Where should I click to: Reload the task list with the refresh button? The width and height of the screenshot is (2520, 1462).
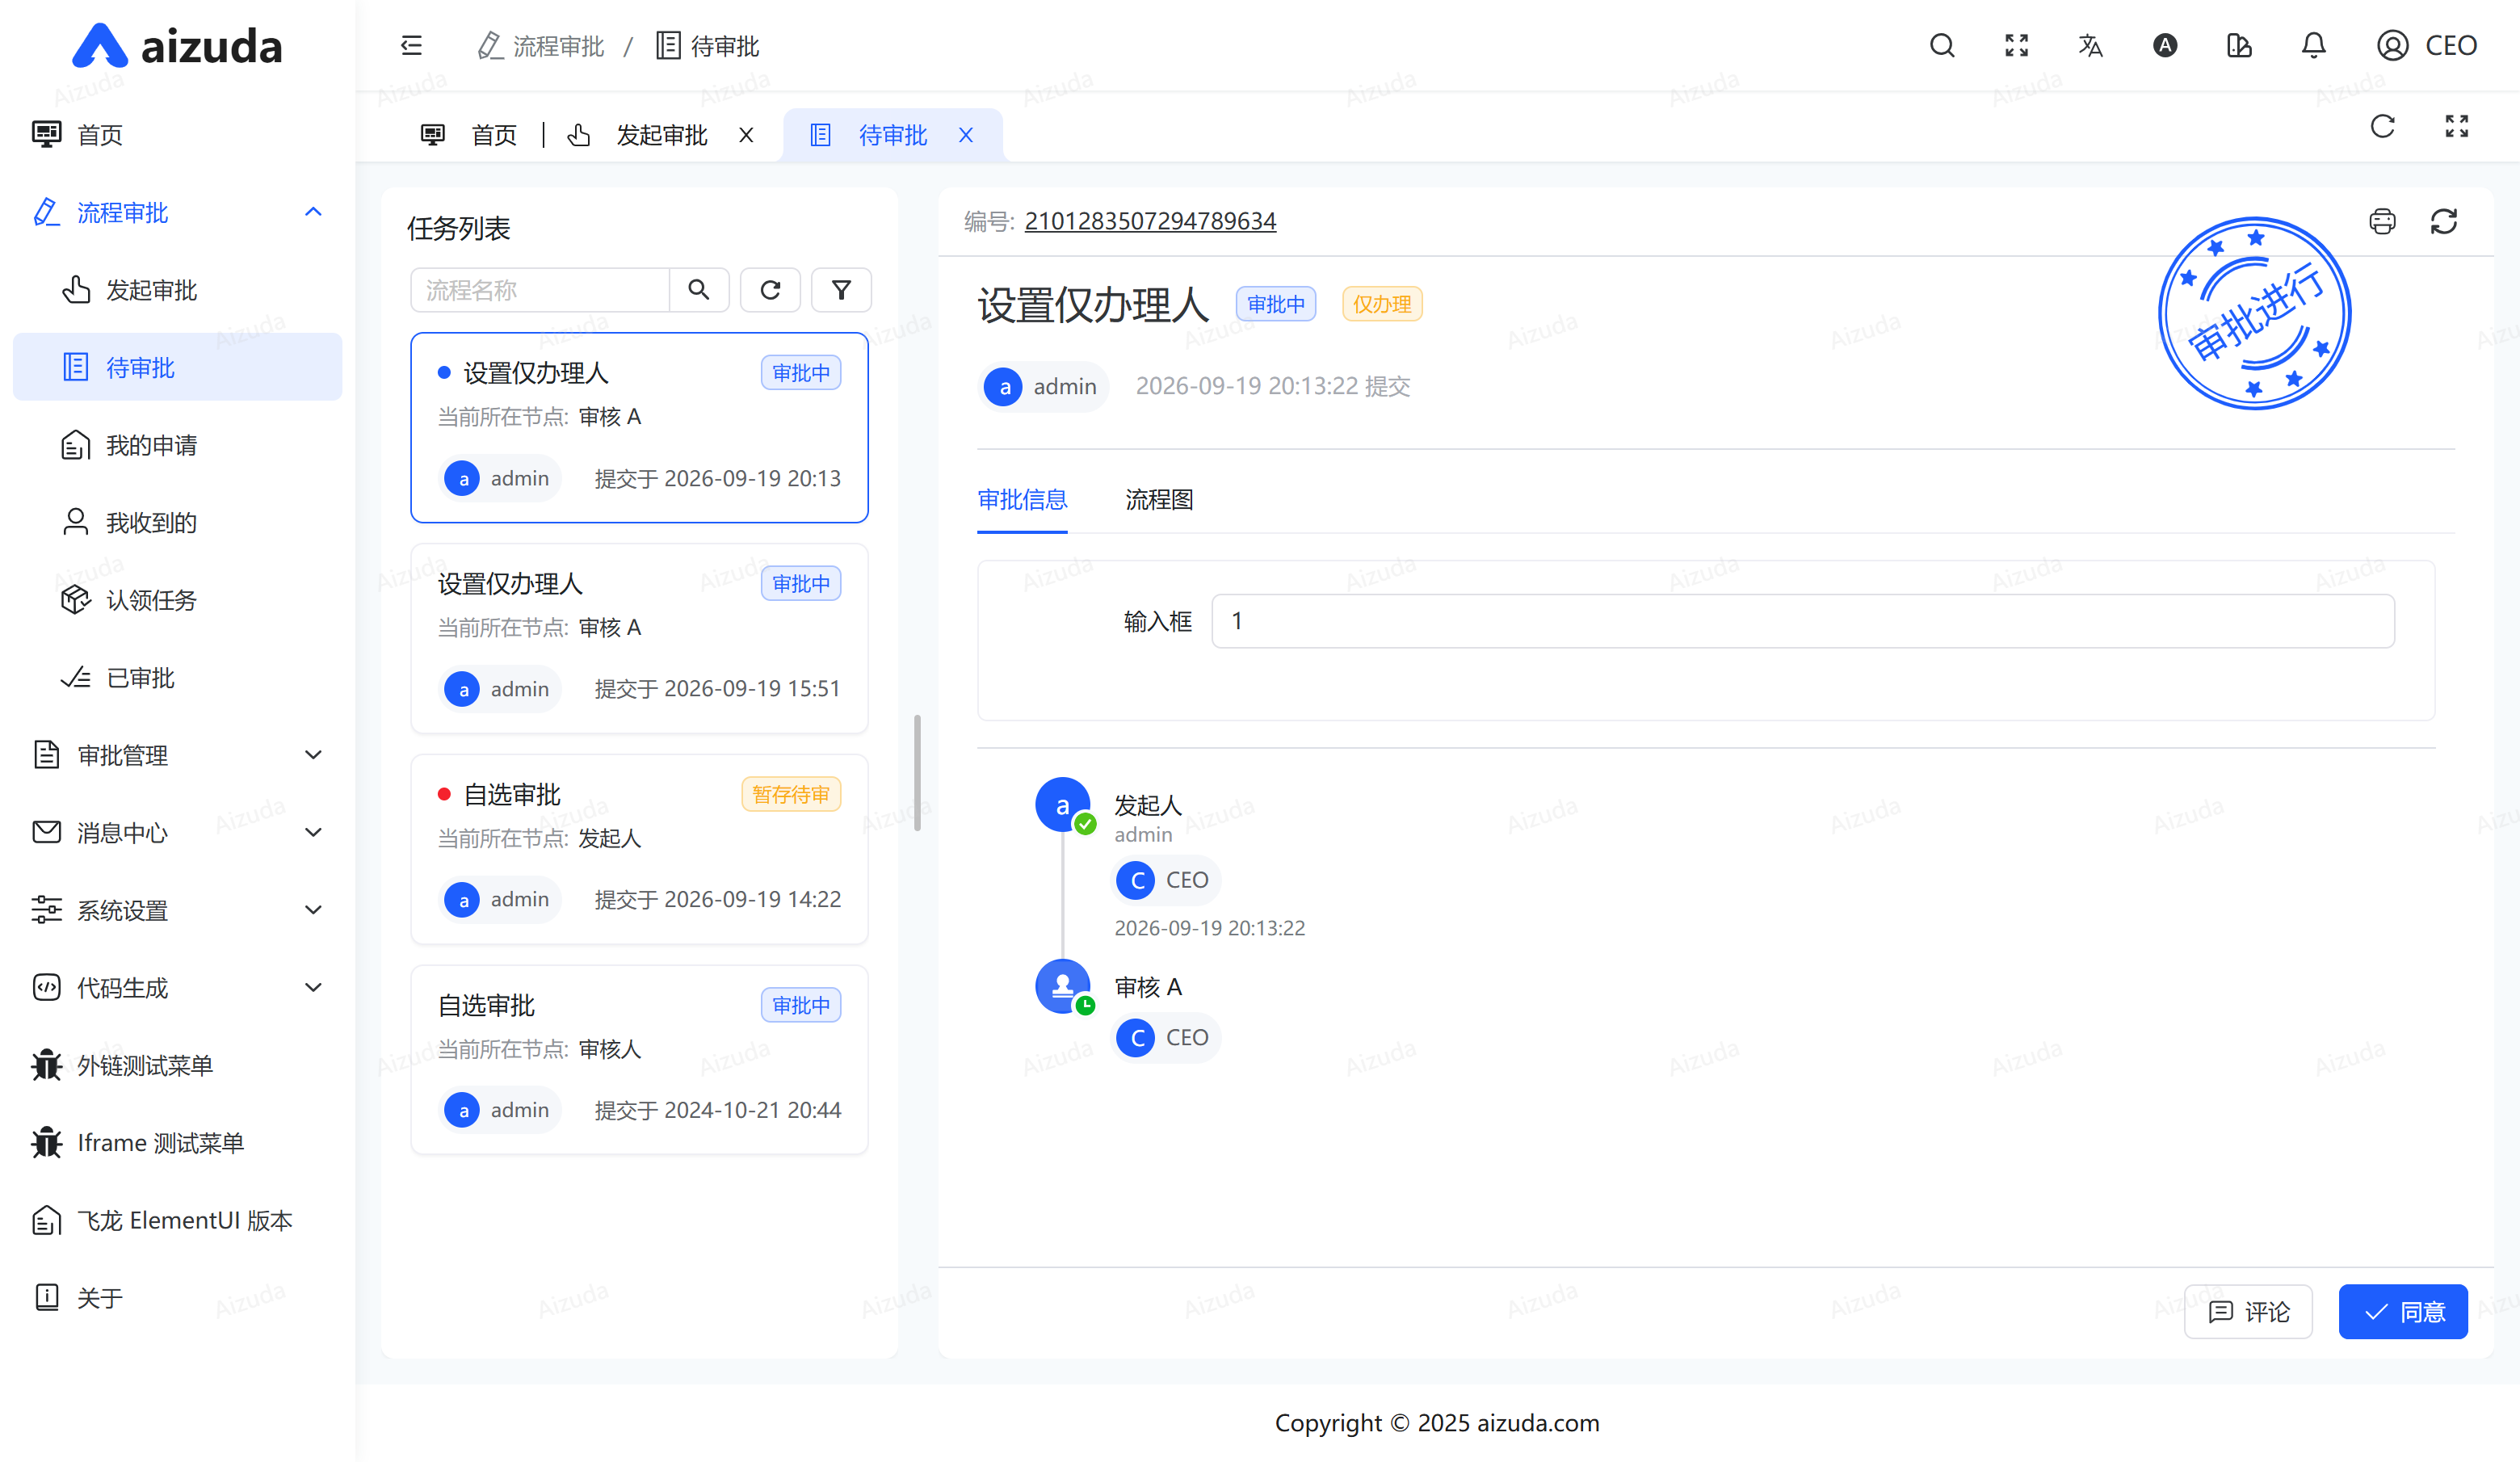[770, 290]
